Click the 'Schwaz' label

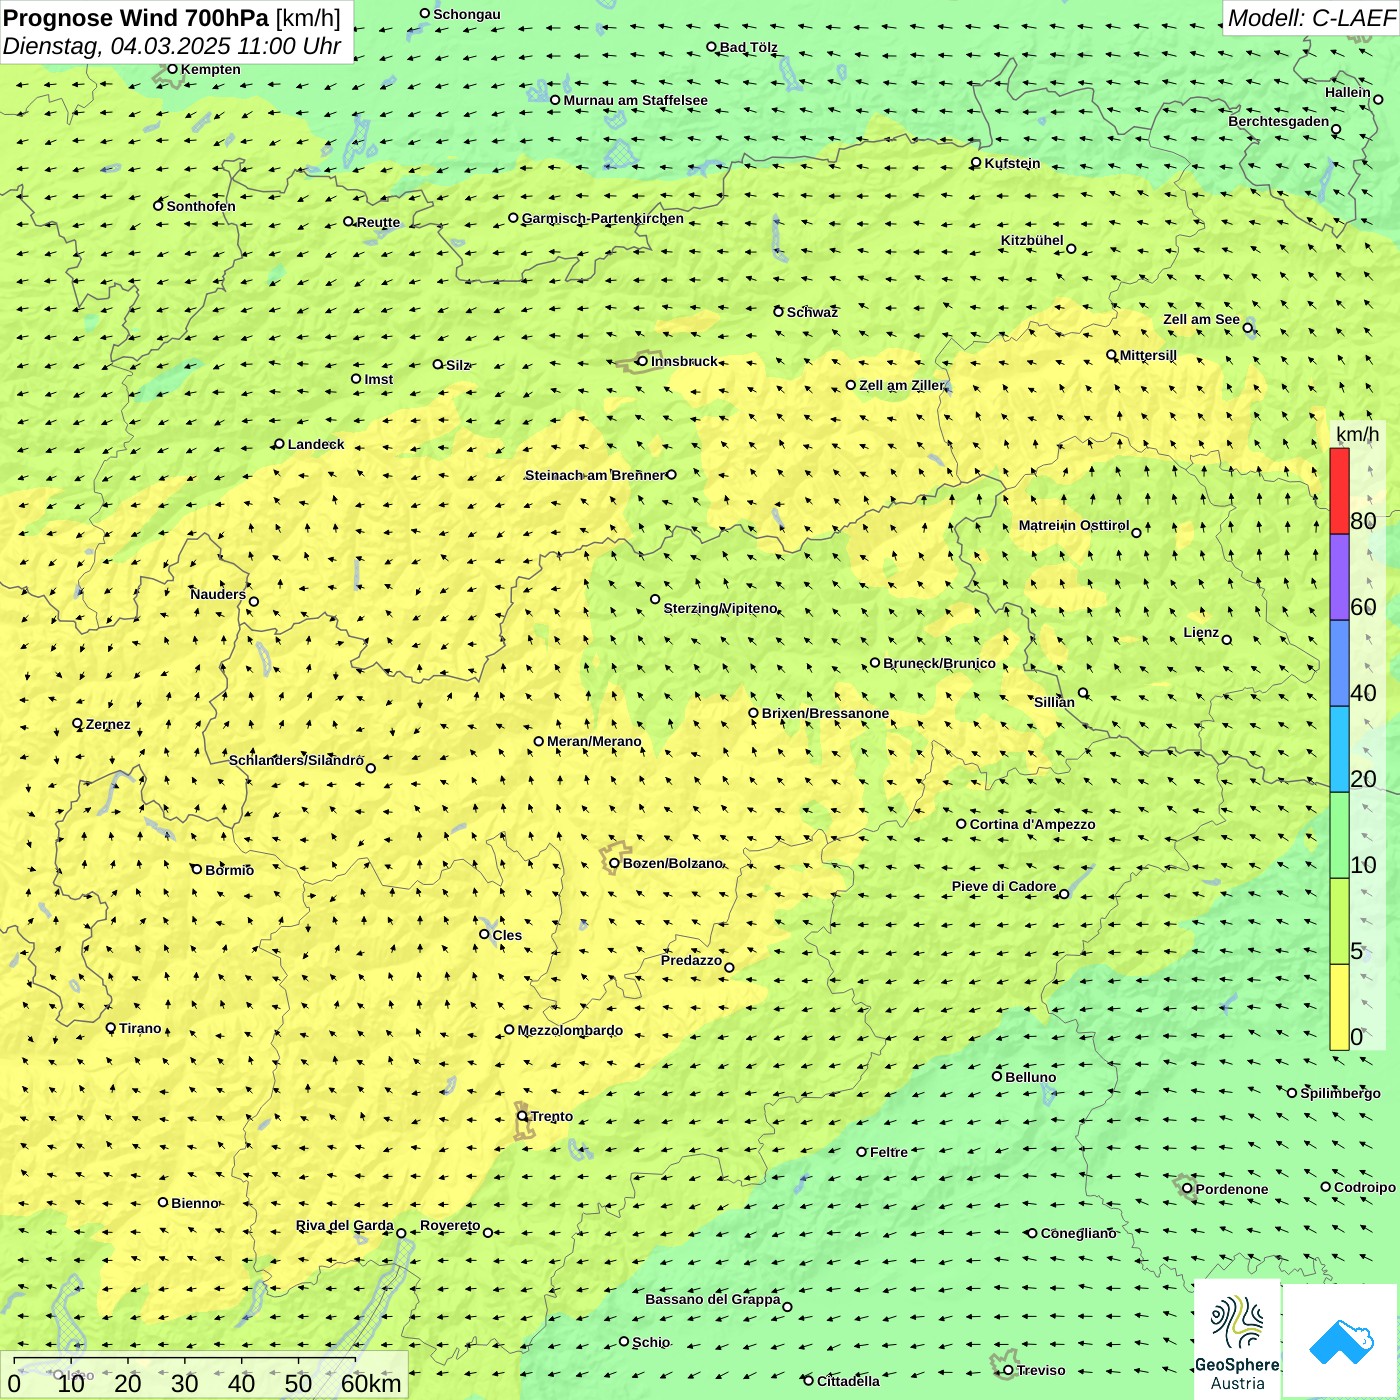pos(812,312)
